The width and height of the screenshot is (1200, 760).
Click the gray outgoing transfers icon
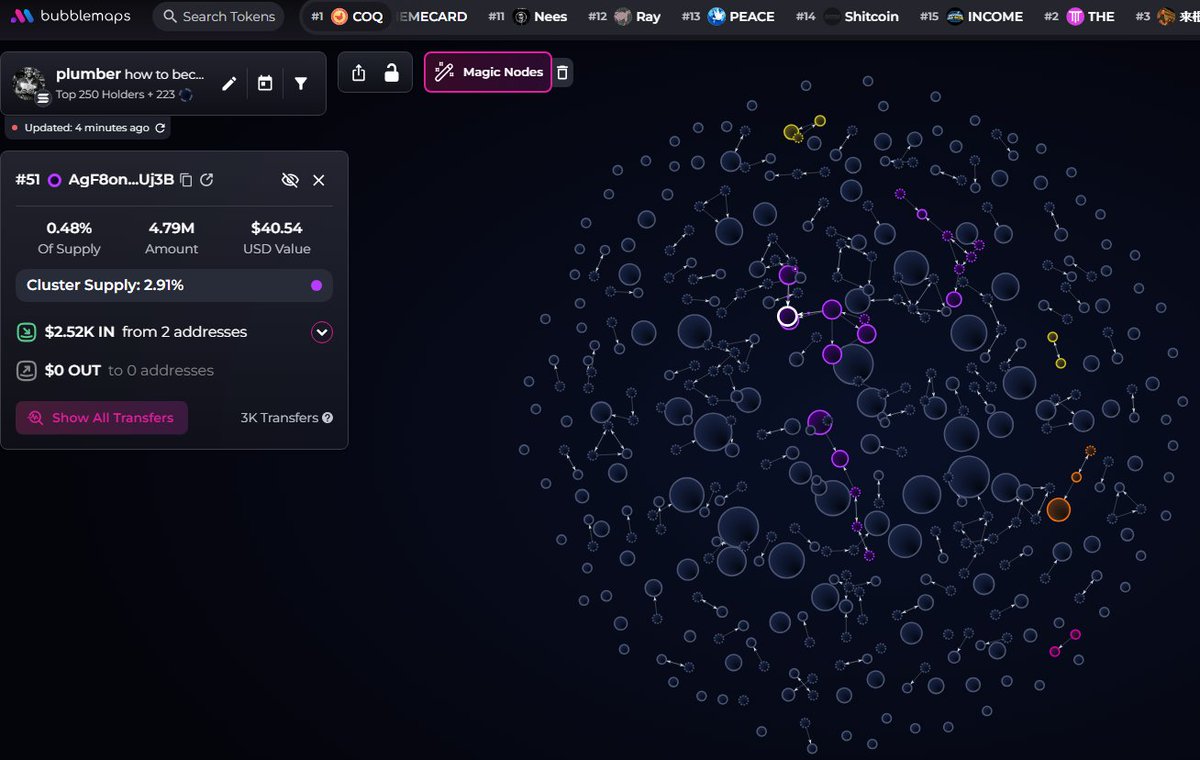[x=27, y=371]
